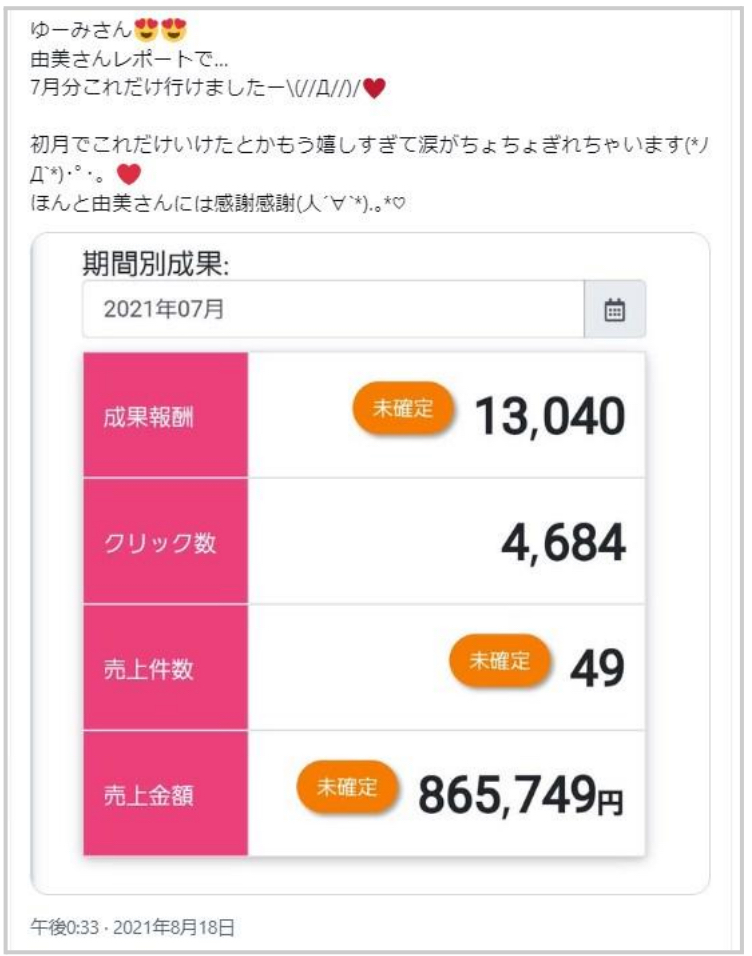Select the 売上件数 pink label cell
Screen dimensions: 752x956
[x=166, y=668]
